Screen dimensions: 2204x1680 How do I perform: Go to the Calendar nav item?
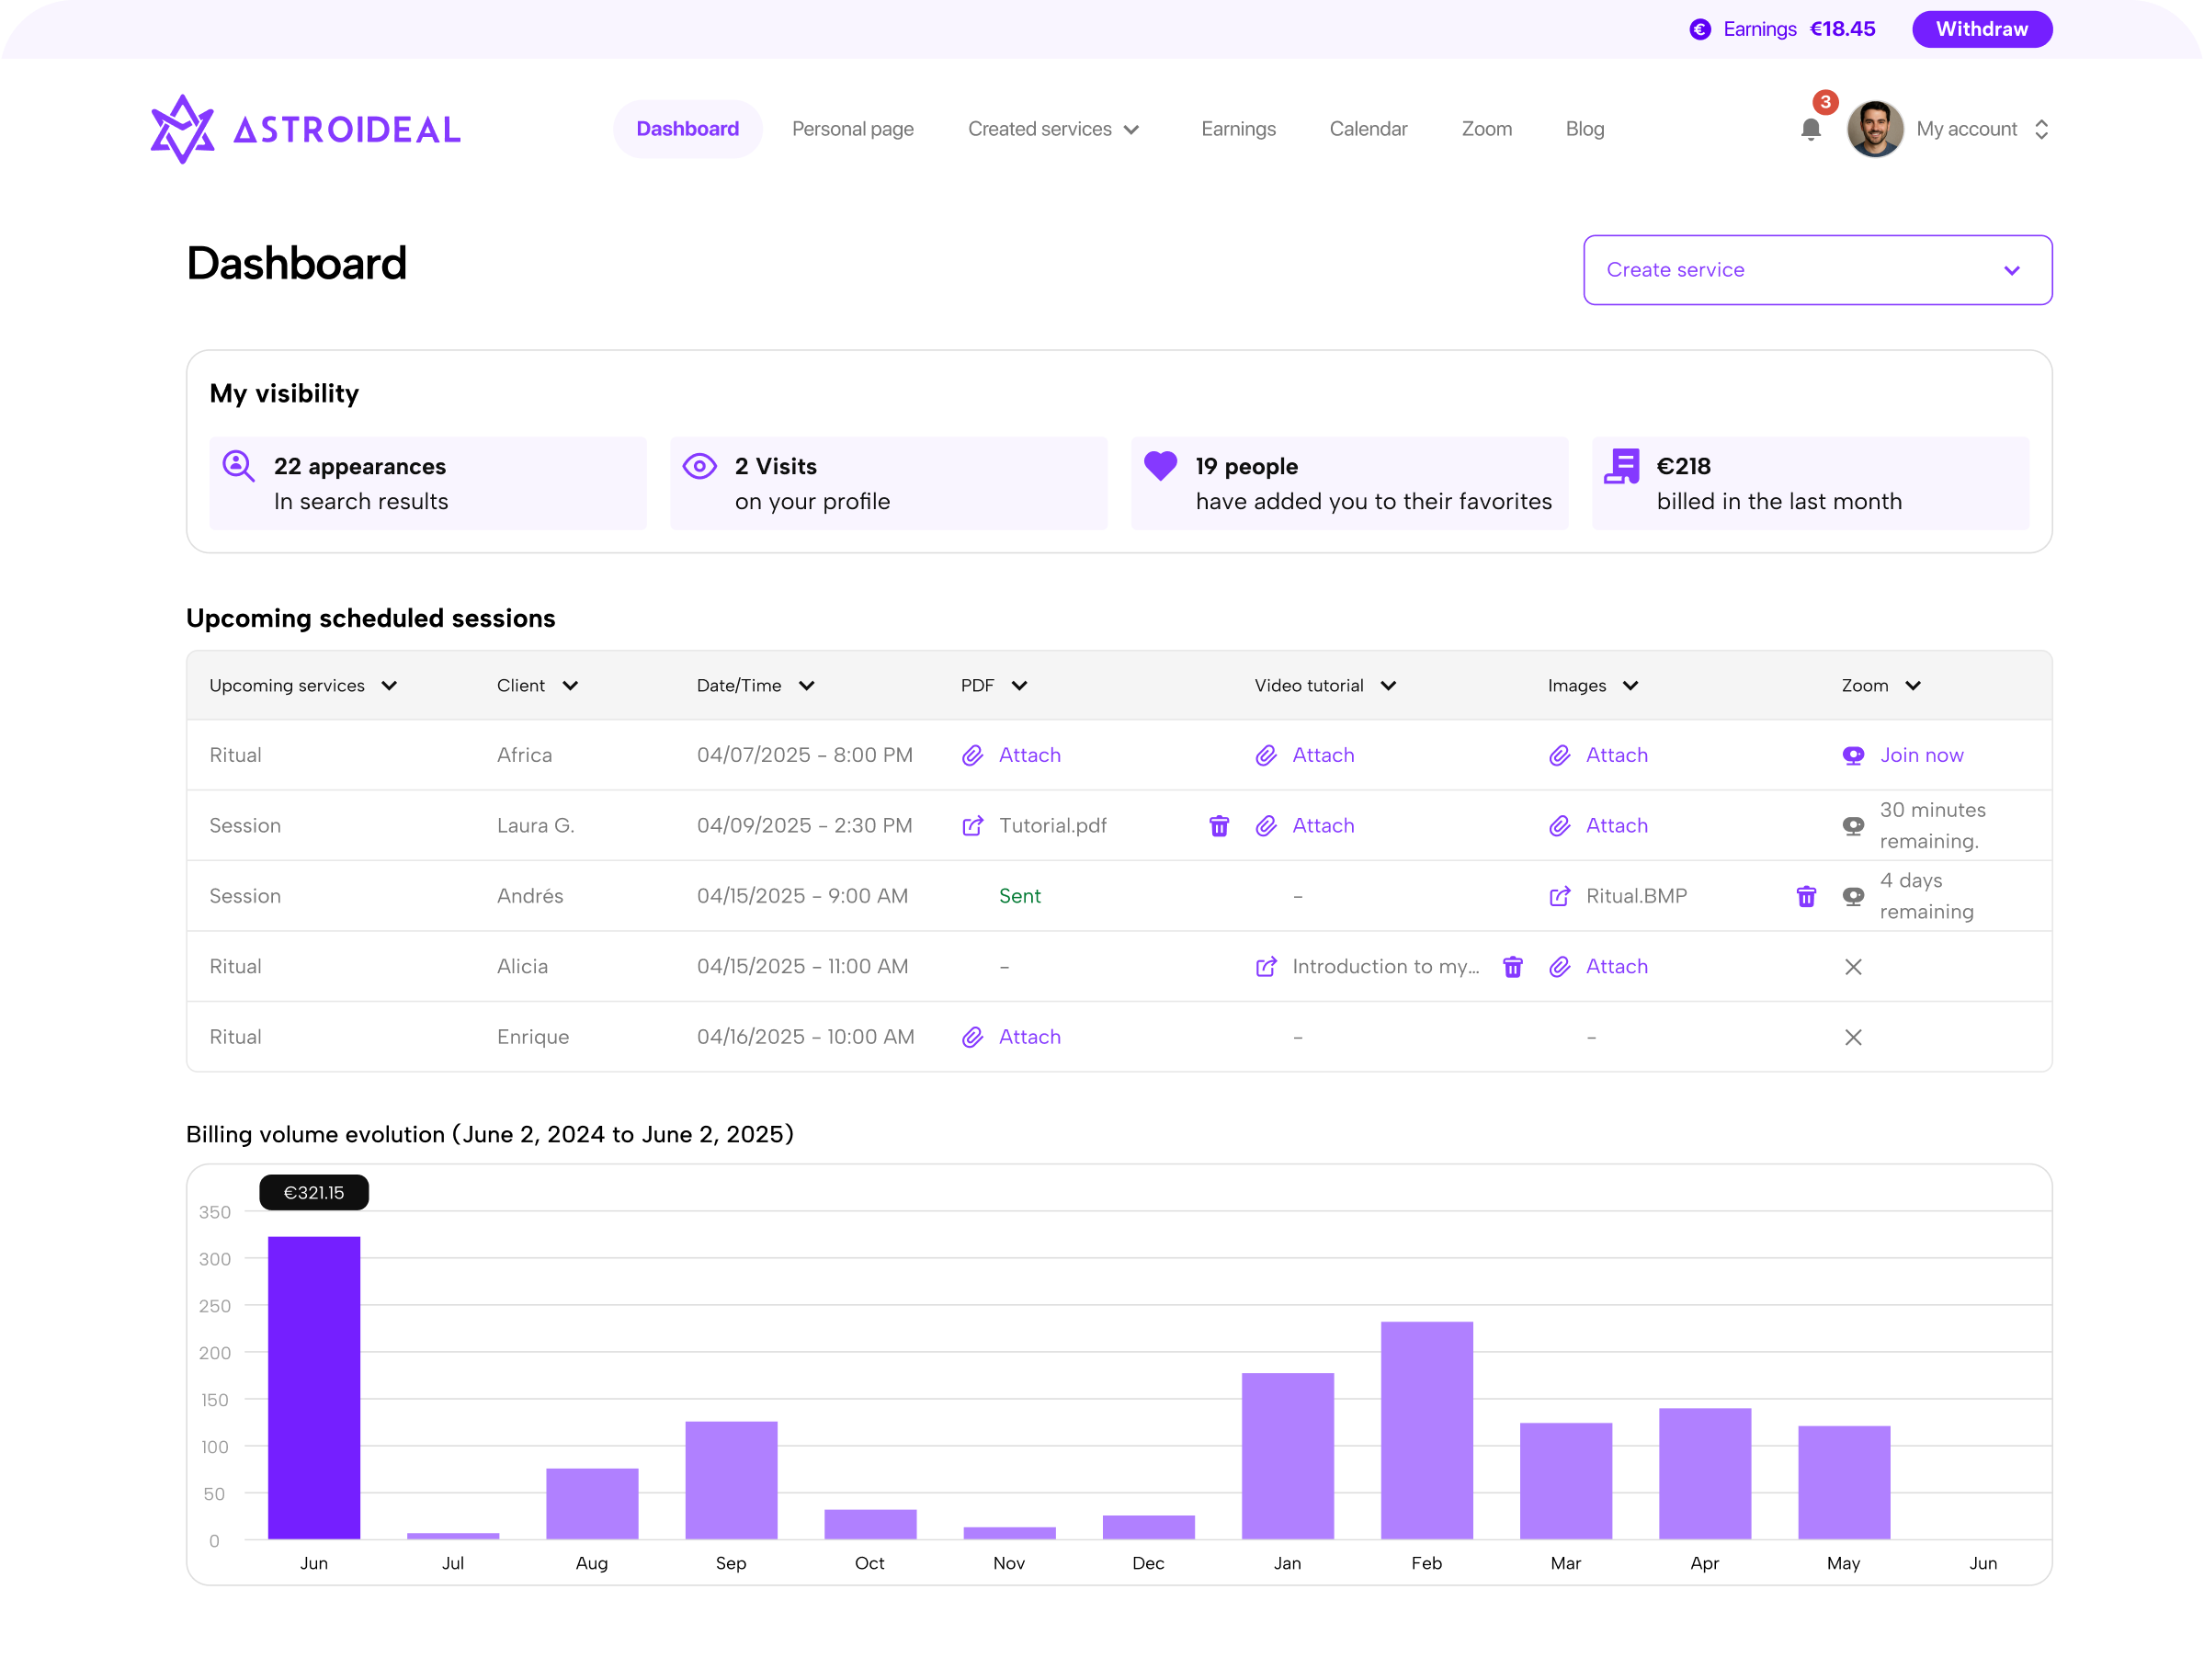click(x=1367, y=129)
